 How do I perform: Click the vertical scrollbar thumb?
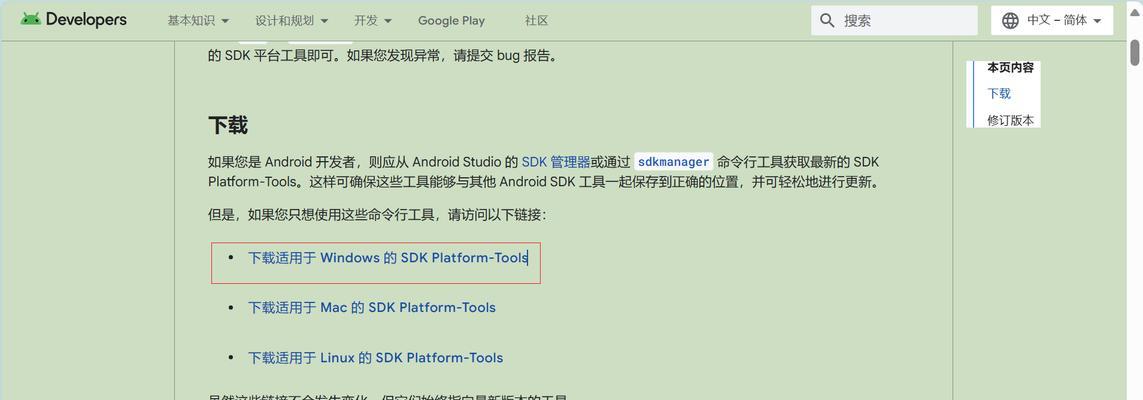(1134, 53)
